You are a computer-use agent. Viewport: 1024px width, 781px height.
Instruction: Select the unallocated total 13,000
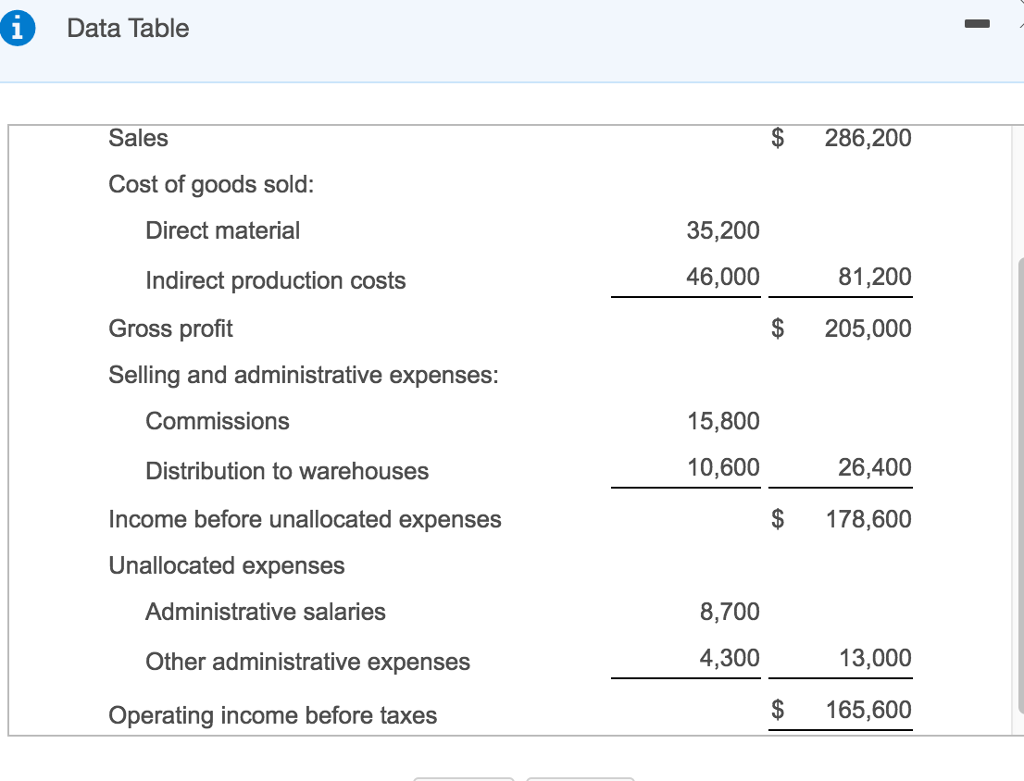tap(875, 658)
